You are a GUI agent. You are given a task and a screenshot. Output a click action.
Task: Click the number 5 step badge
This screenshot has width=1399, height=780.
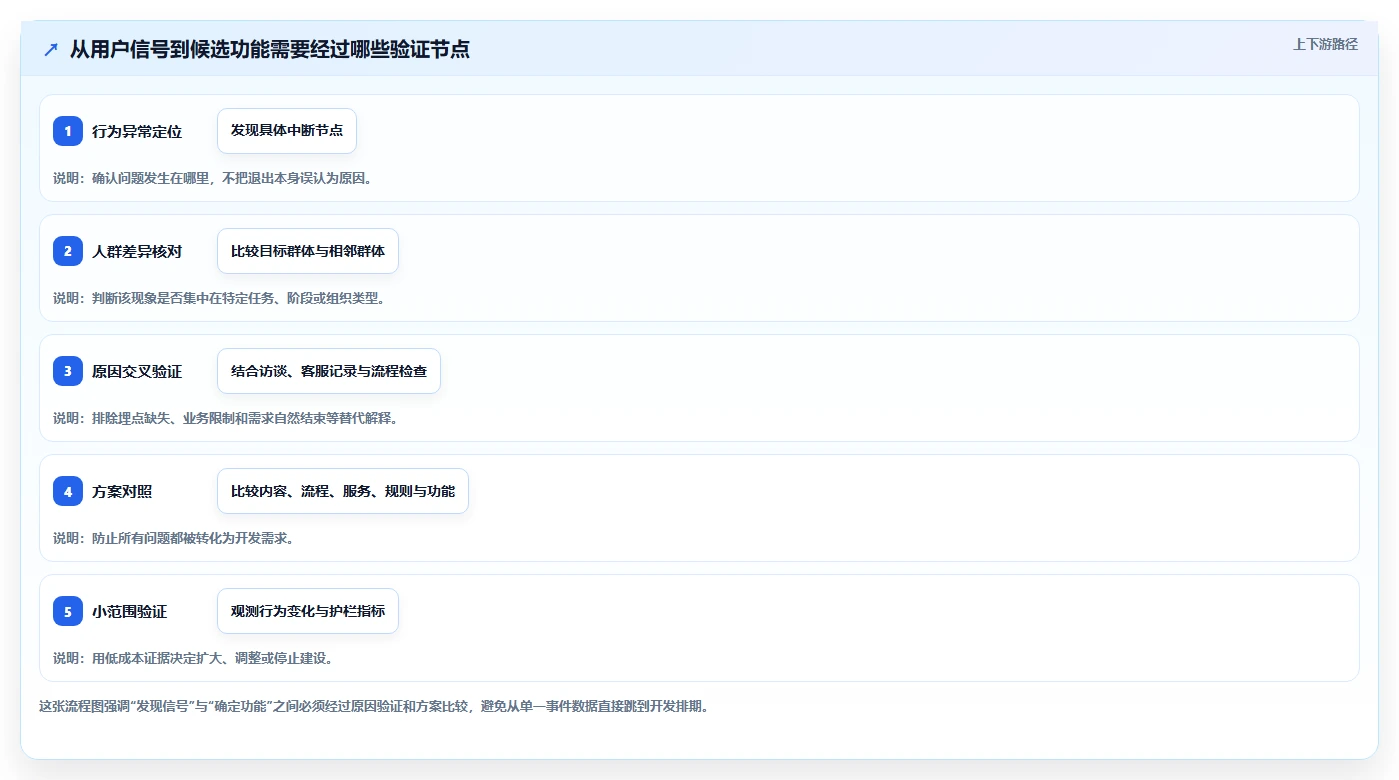point(68,611)
